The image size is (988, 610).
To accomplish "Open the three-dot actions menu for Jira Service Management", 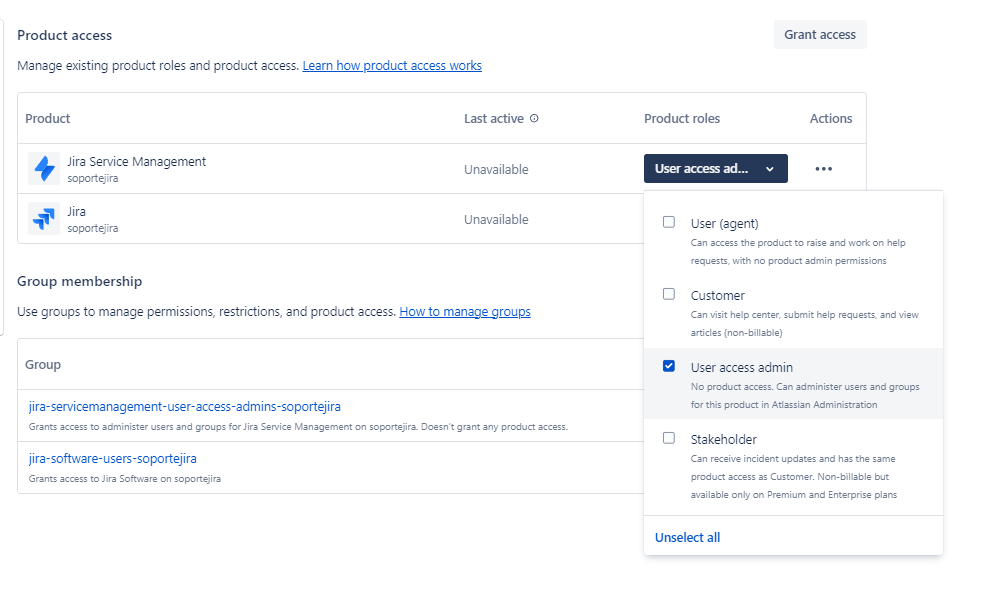I will coord(823,169).
